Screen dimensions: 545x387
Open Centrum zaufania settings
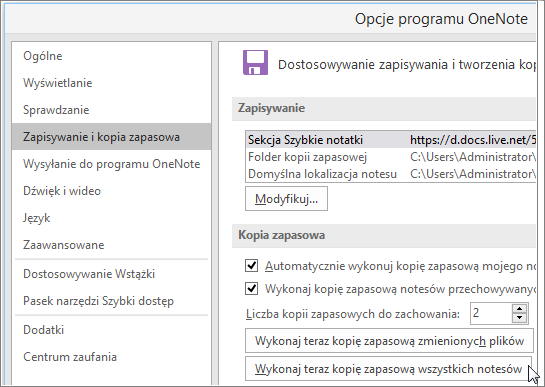pos(111,357)
